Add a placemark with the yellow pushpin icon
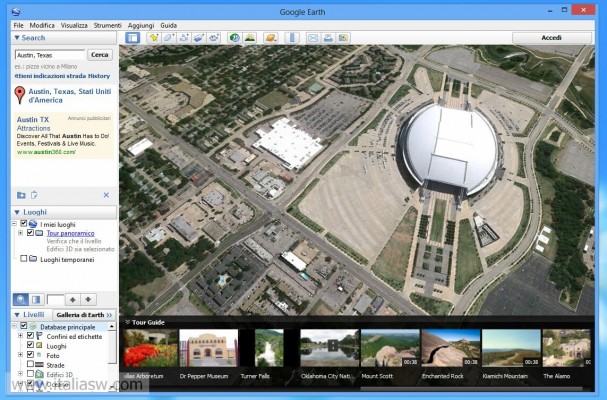 154,38
